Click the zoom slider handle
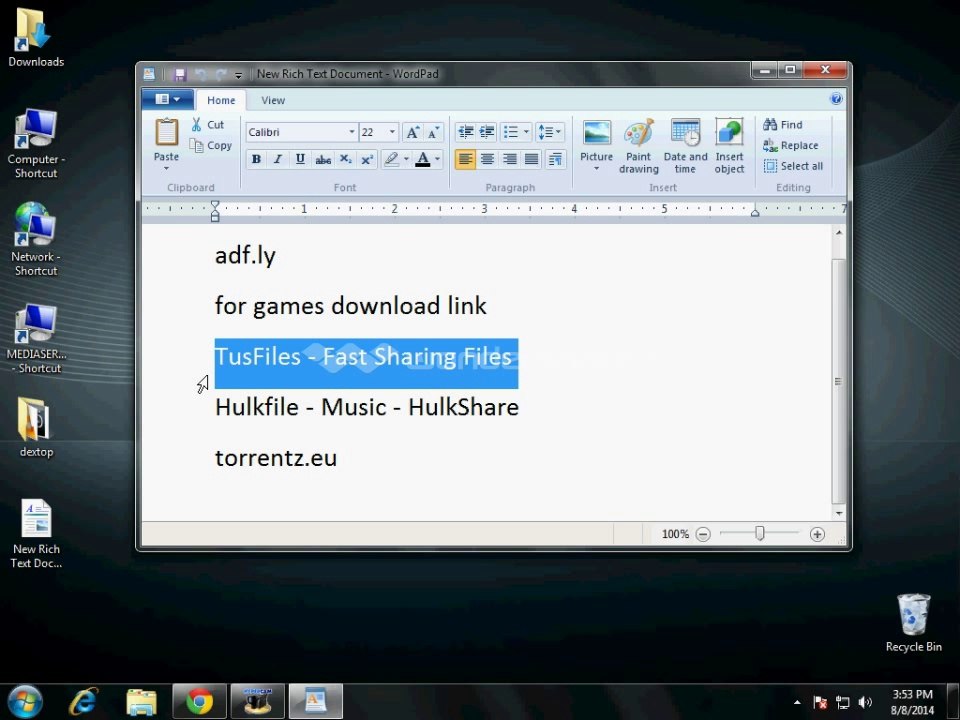 (x=760, y=534)
